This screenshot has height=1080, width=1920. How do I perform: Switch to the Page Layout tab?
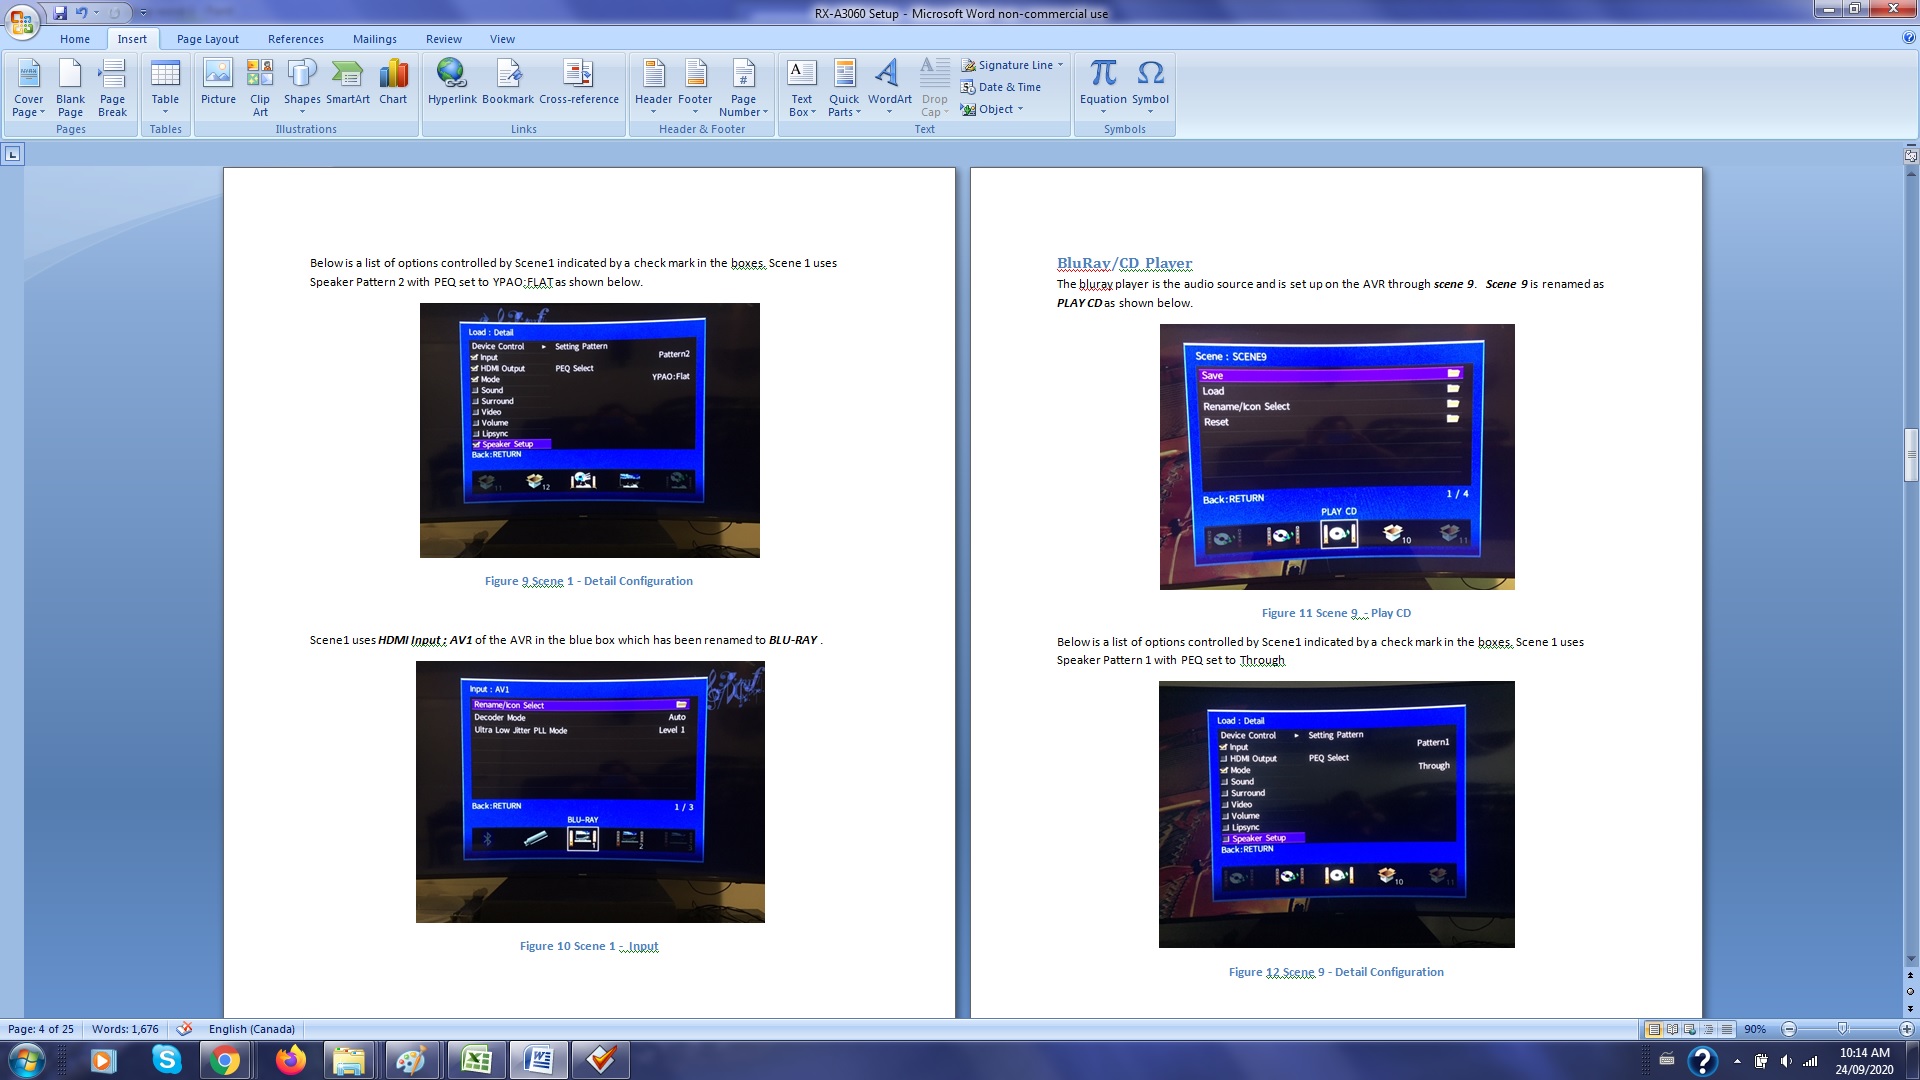tap(208, 39)
